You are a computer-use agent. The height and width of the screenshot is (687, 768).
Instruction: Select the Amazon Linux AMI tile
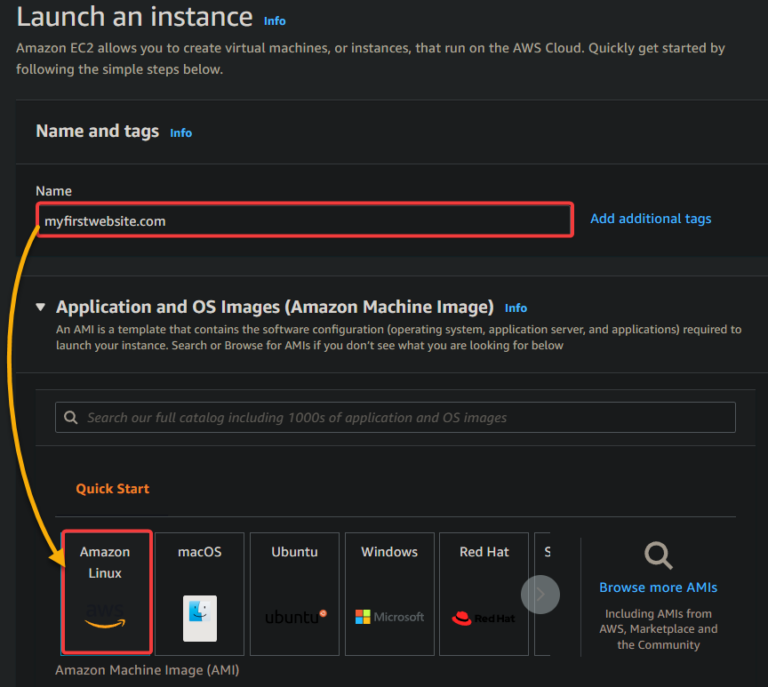pyautogui.click(x=107, y=592)
